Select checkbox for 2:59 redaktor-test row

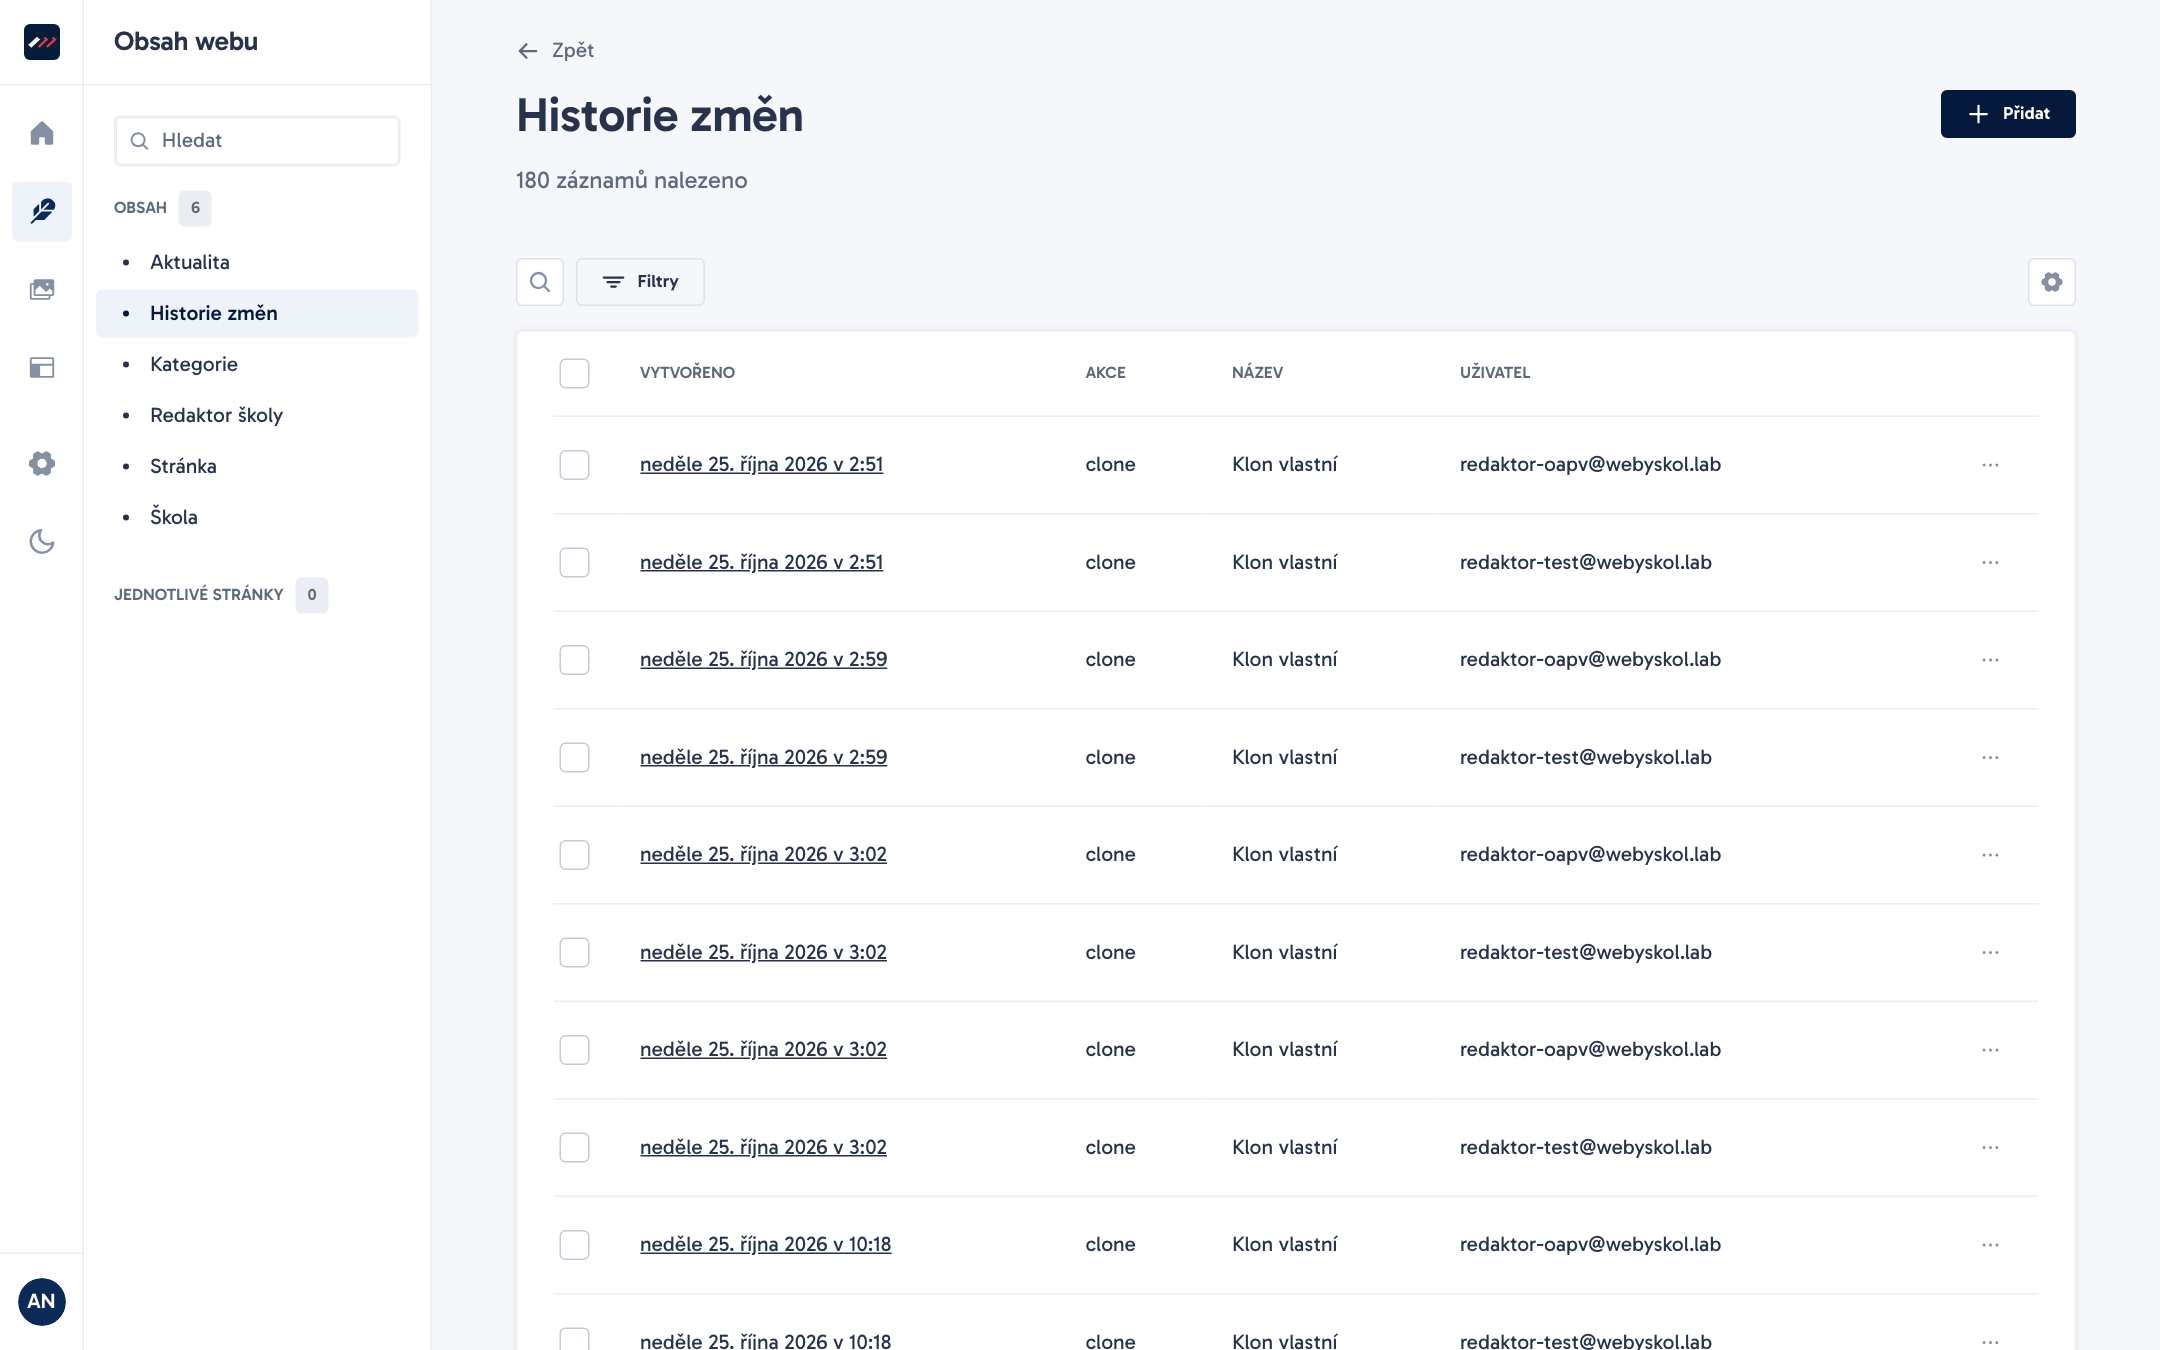(574, 757)
